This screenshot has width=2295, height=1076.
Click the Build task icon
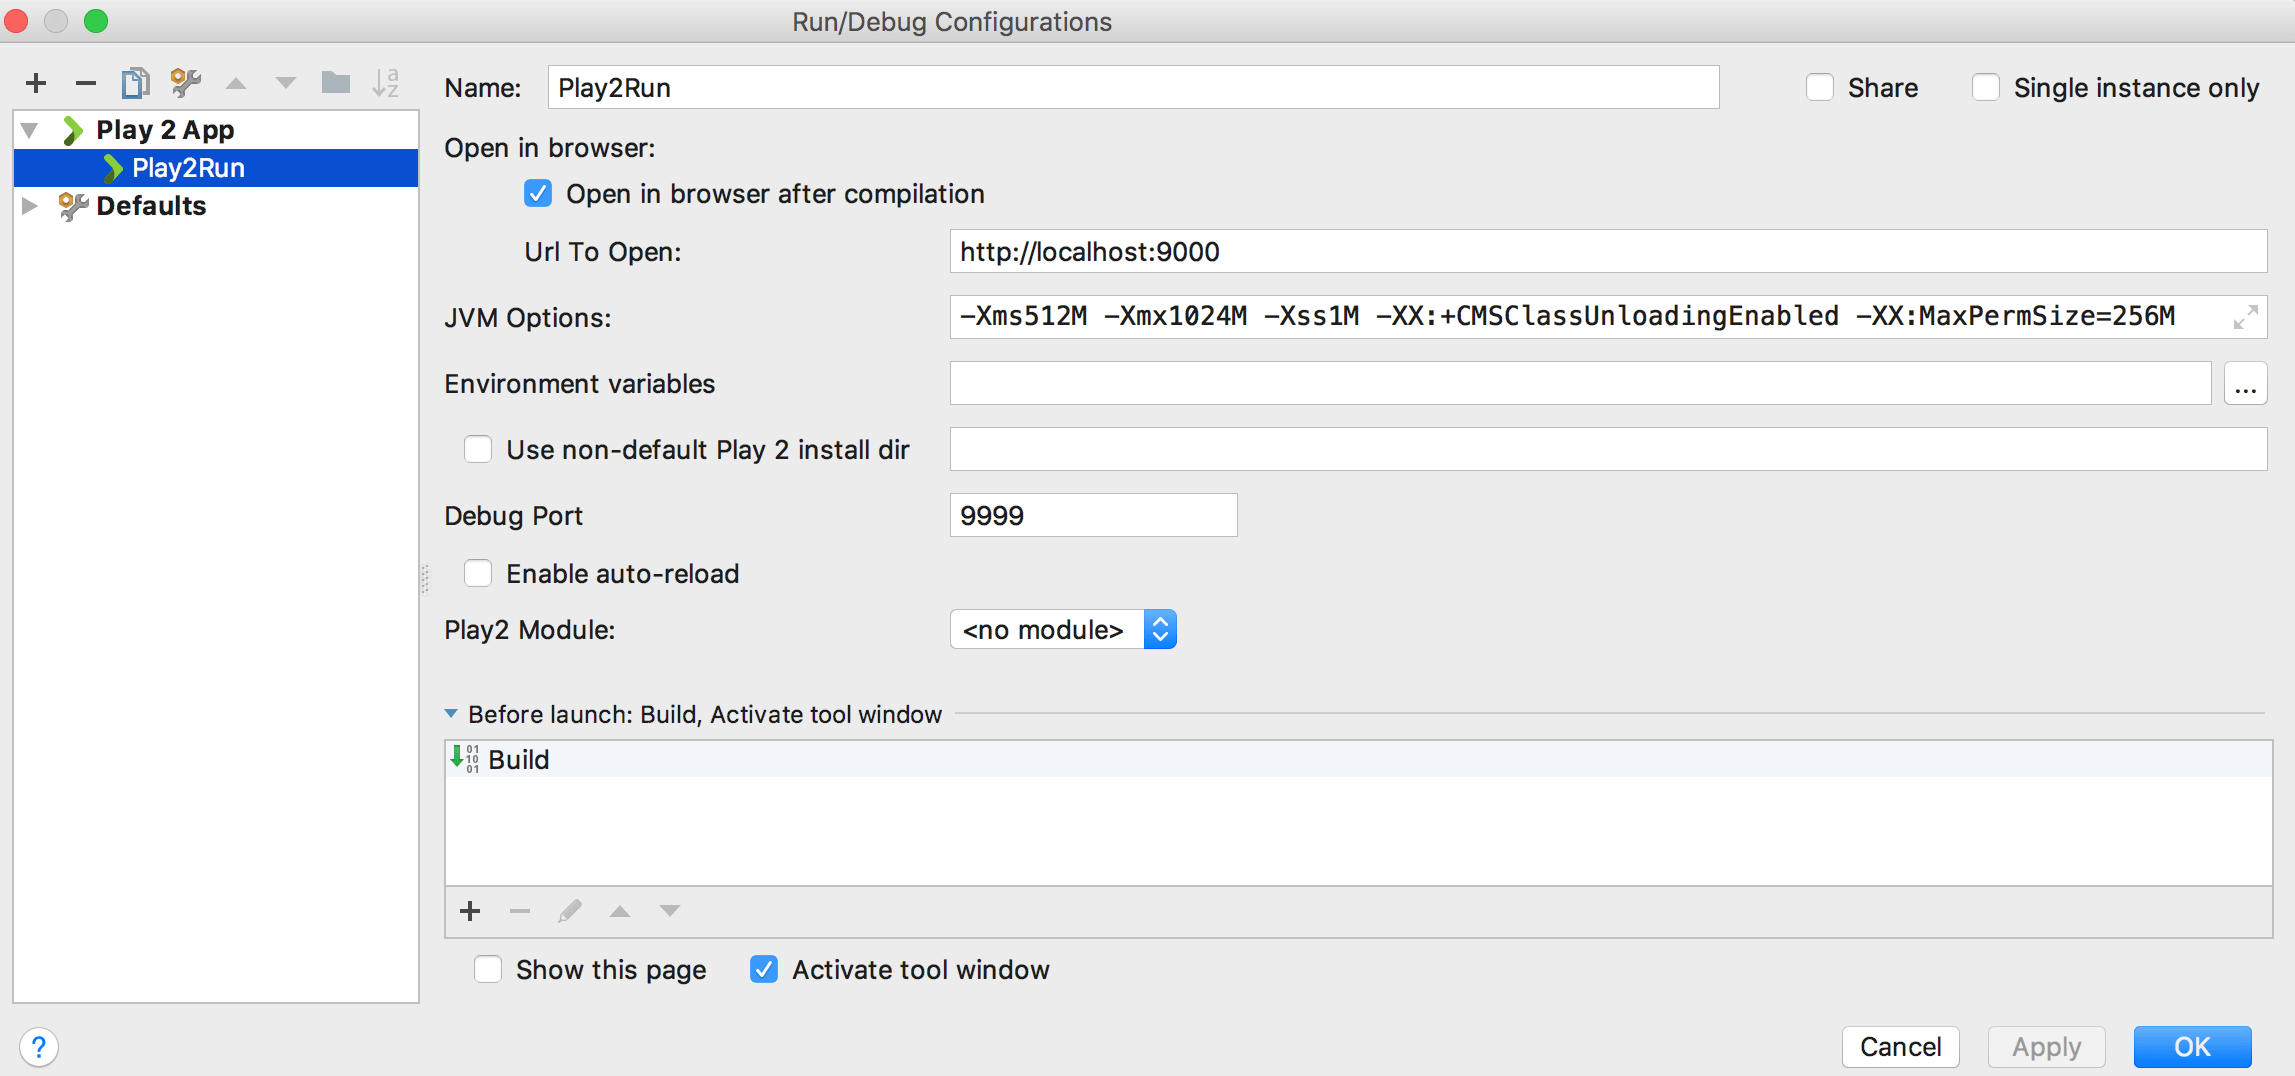[x=465, y=759]
